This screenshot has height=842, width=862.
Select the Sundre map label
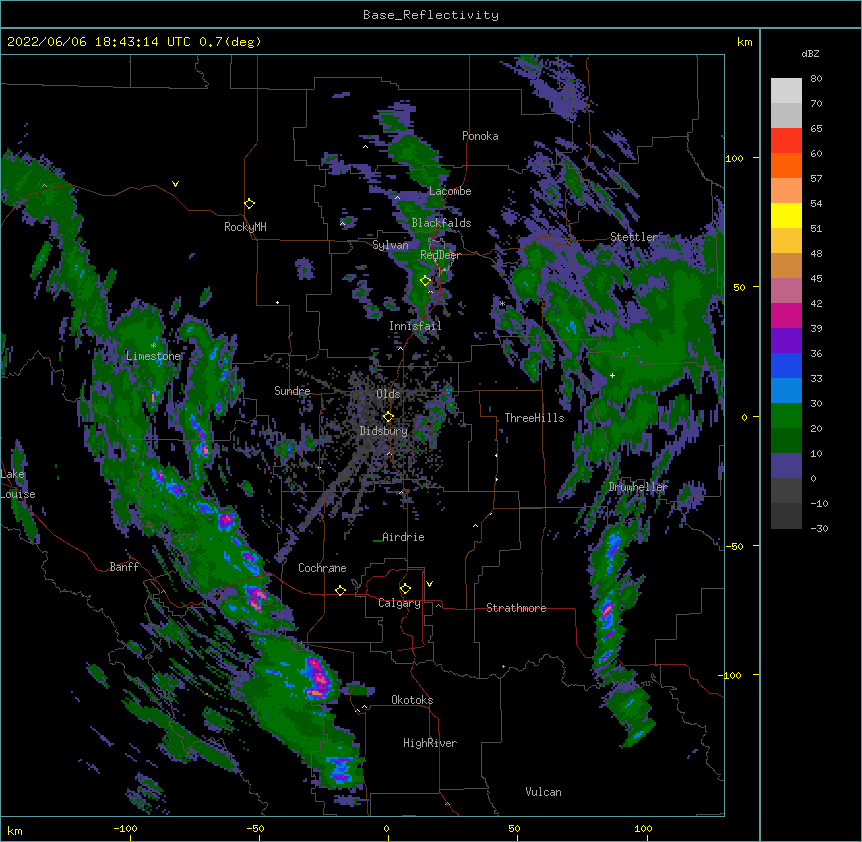coord(292,391)
